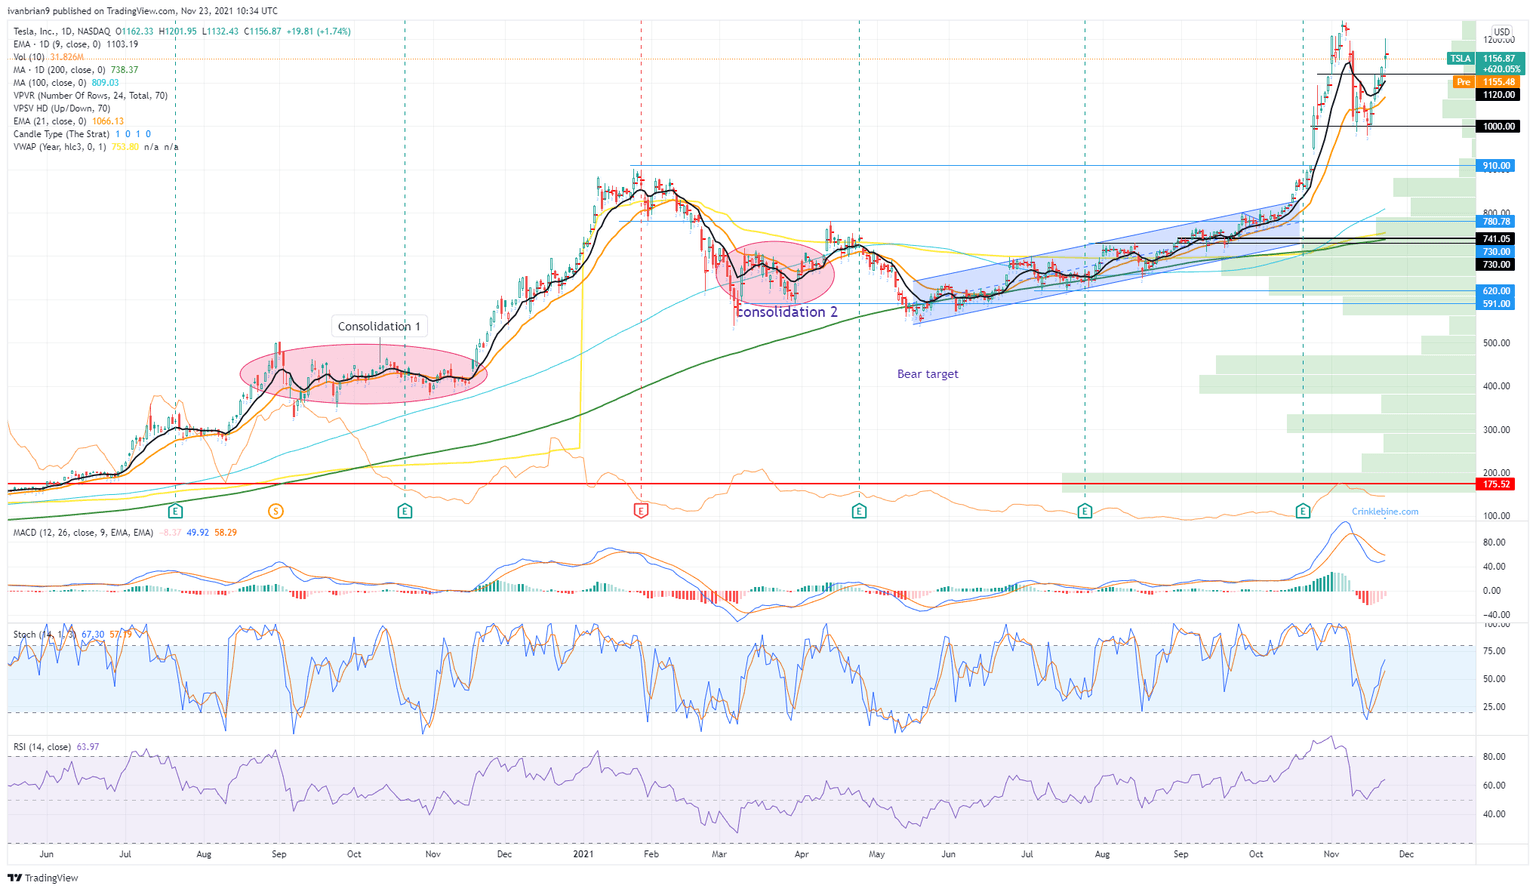Select the 1000.00 horizontal line price label
Viewport: 1536px width, 891px height.
click(1499, 127)
